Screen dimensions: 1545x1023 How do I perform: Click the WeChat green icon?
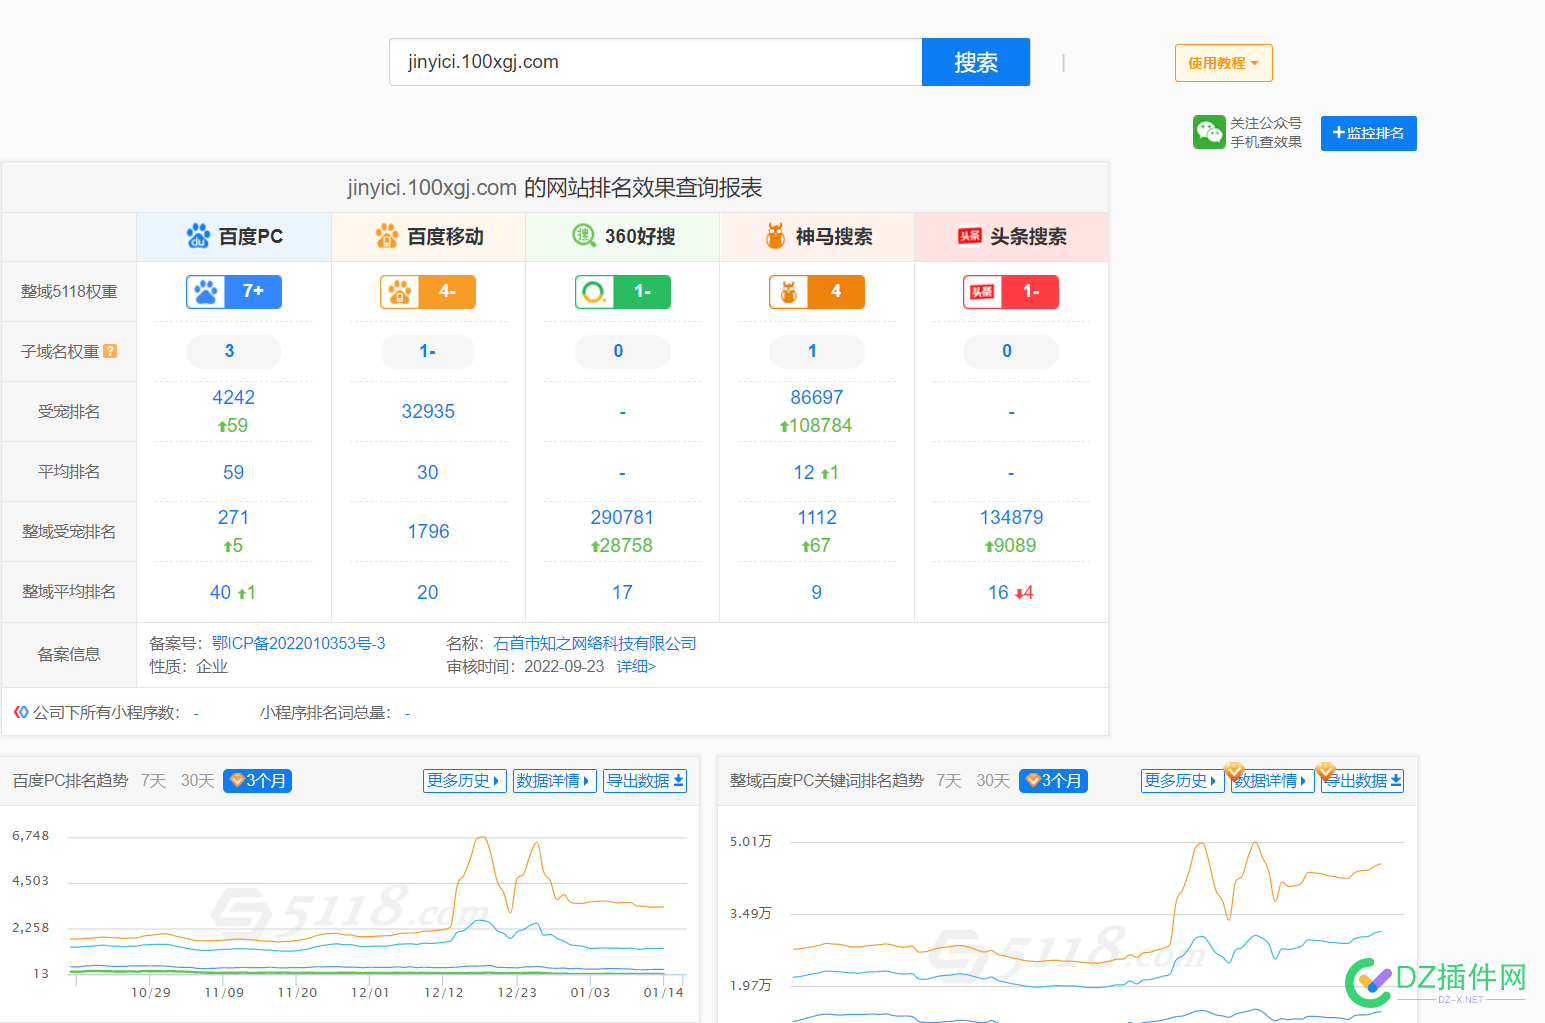1209,132
